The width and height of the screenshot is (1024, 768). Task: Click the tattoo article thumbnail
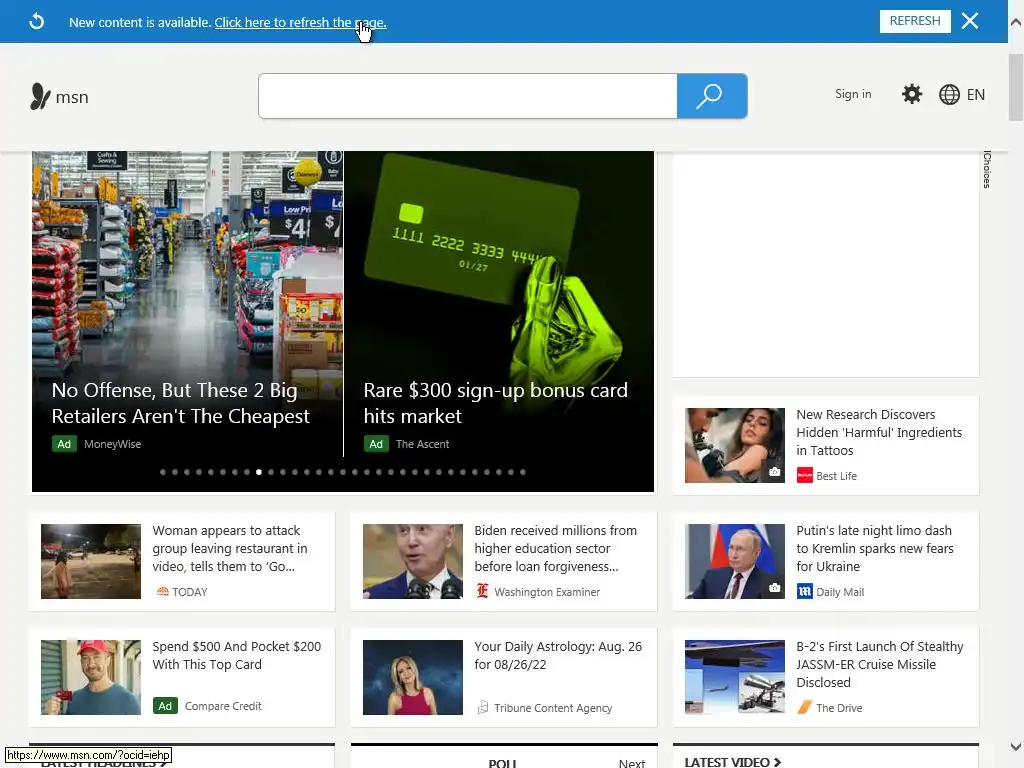pos(735,445)
